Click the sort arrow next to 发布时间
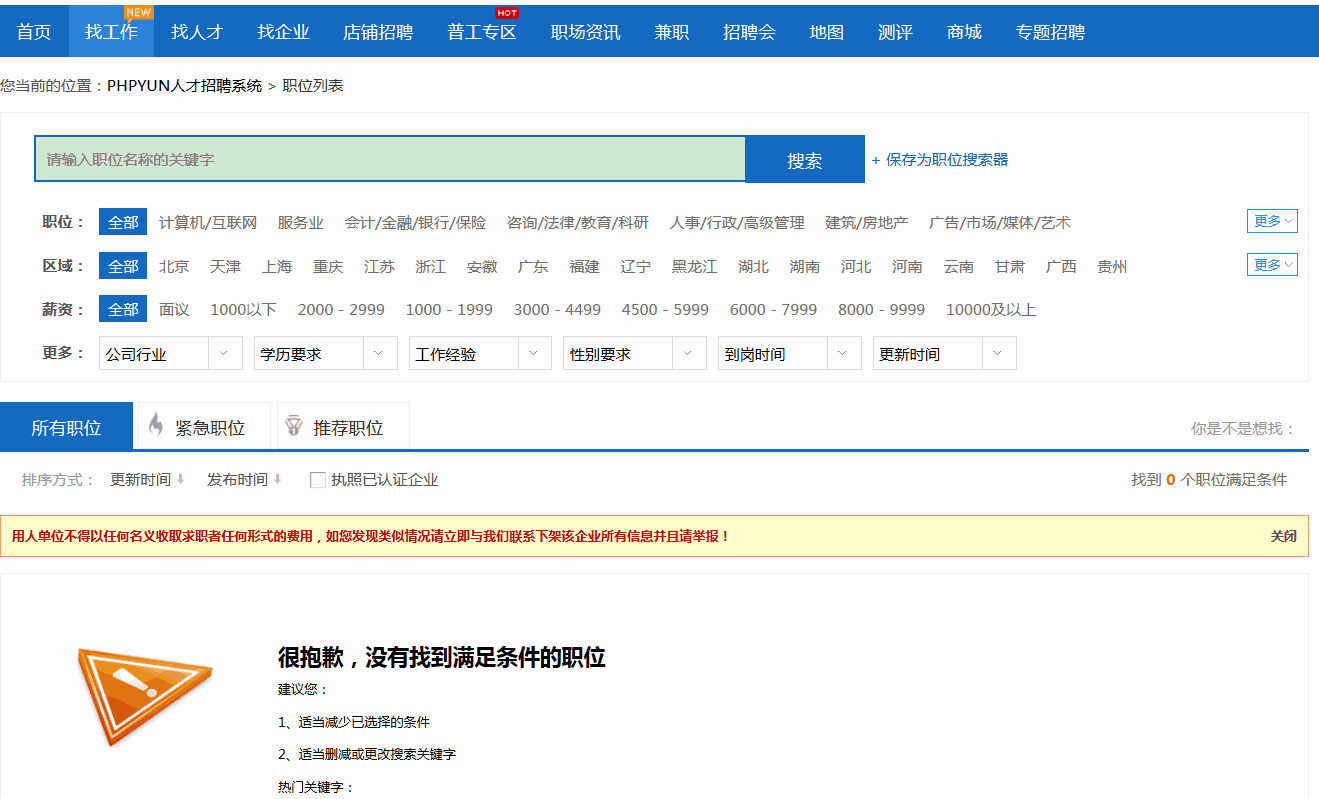Screen dimensions: 1319x799 pyautogui.click(x=277, y=480)
